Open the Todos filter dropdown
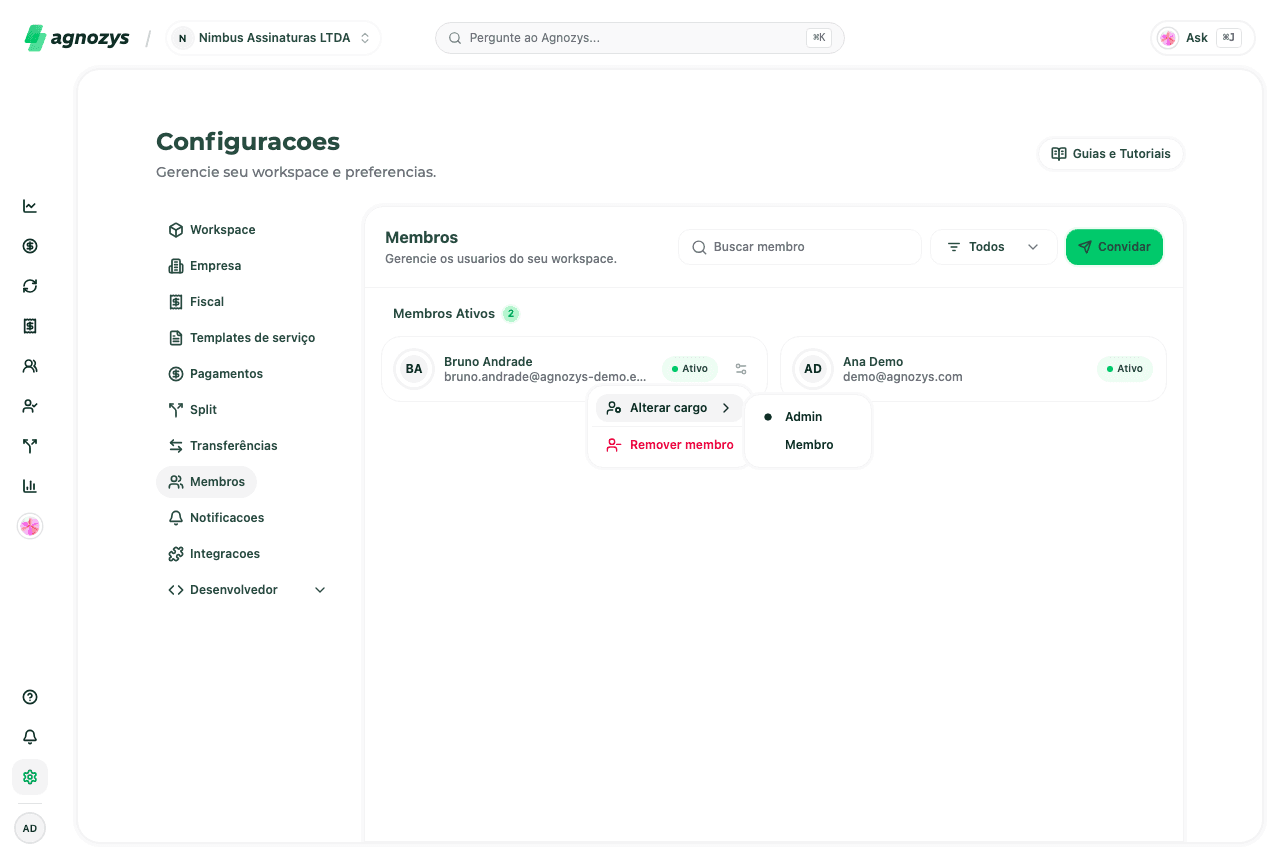 pos(993,247)
